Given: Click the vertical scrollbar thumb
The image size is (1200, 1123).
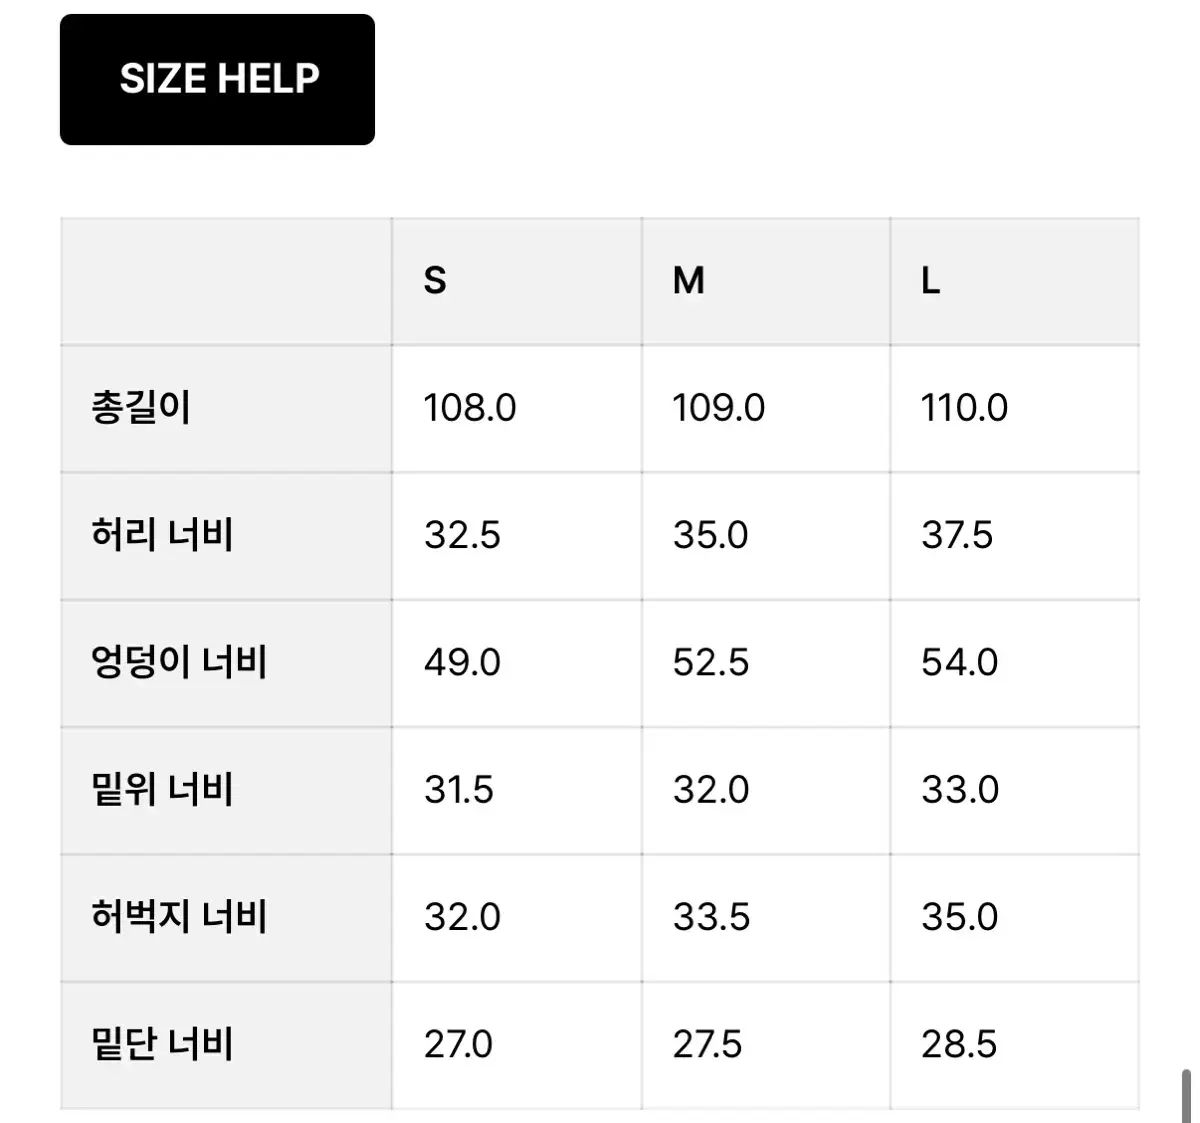Looking at the screenshot, I should [x=1186, y=1095].
